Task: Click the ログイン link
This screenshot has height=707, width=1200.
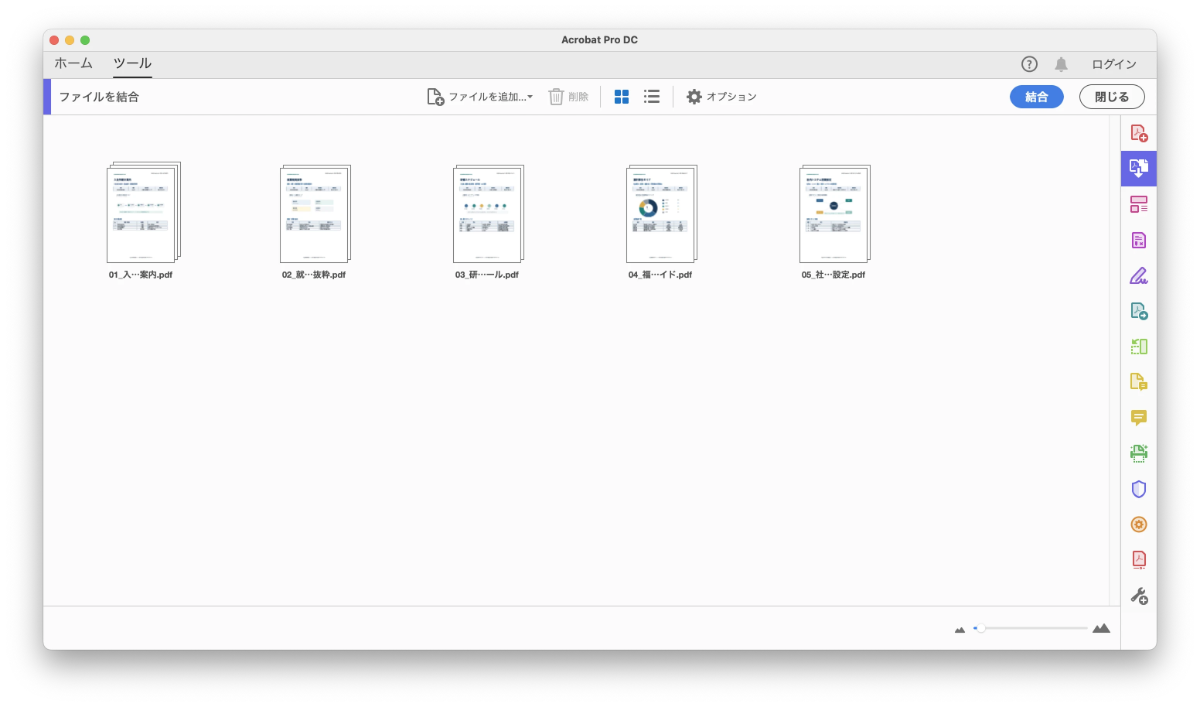Action: [1114, 64]
